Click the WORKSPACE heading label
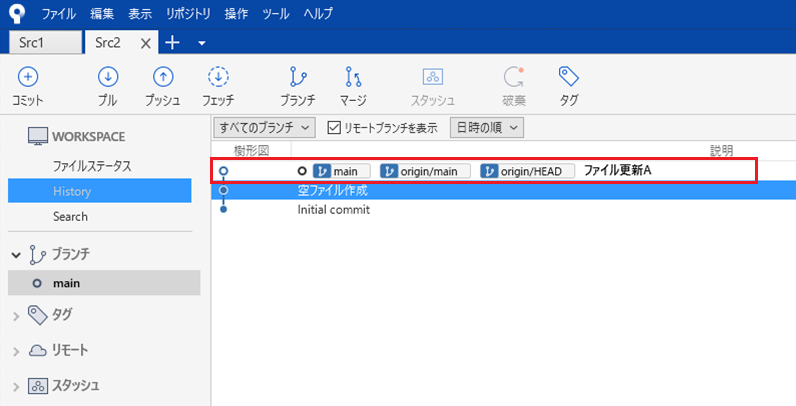The height and width of the screenshot is (406, 796). pos(88,137)
